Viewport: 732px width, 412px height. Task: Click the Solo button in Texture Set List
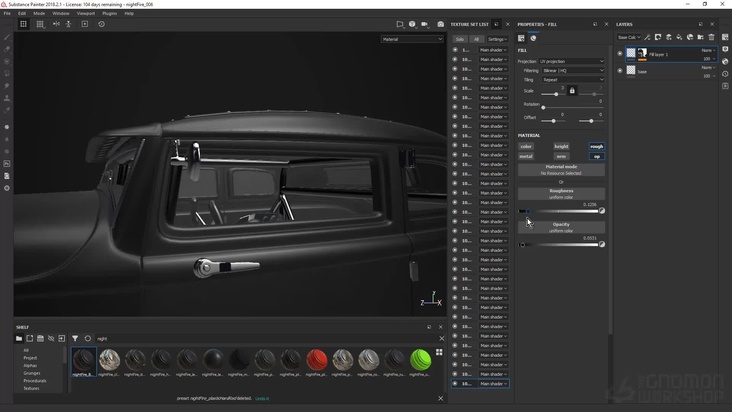tap(460, 39)
